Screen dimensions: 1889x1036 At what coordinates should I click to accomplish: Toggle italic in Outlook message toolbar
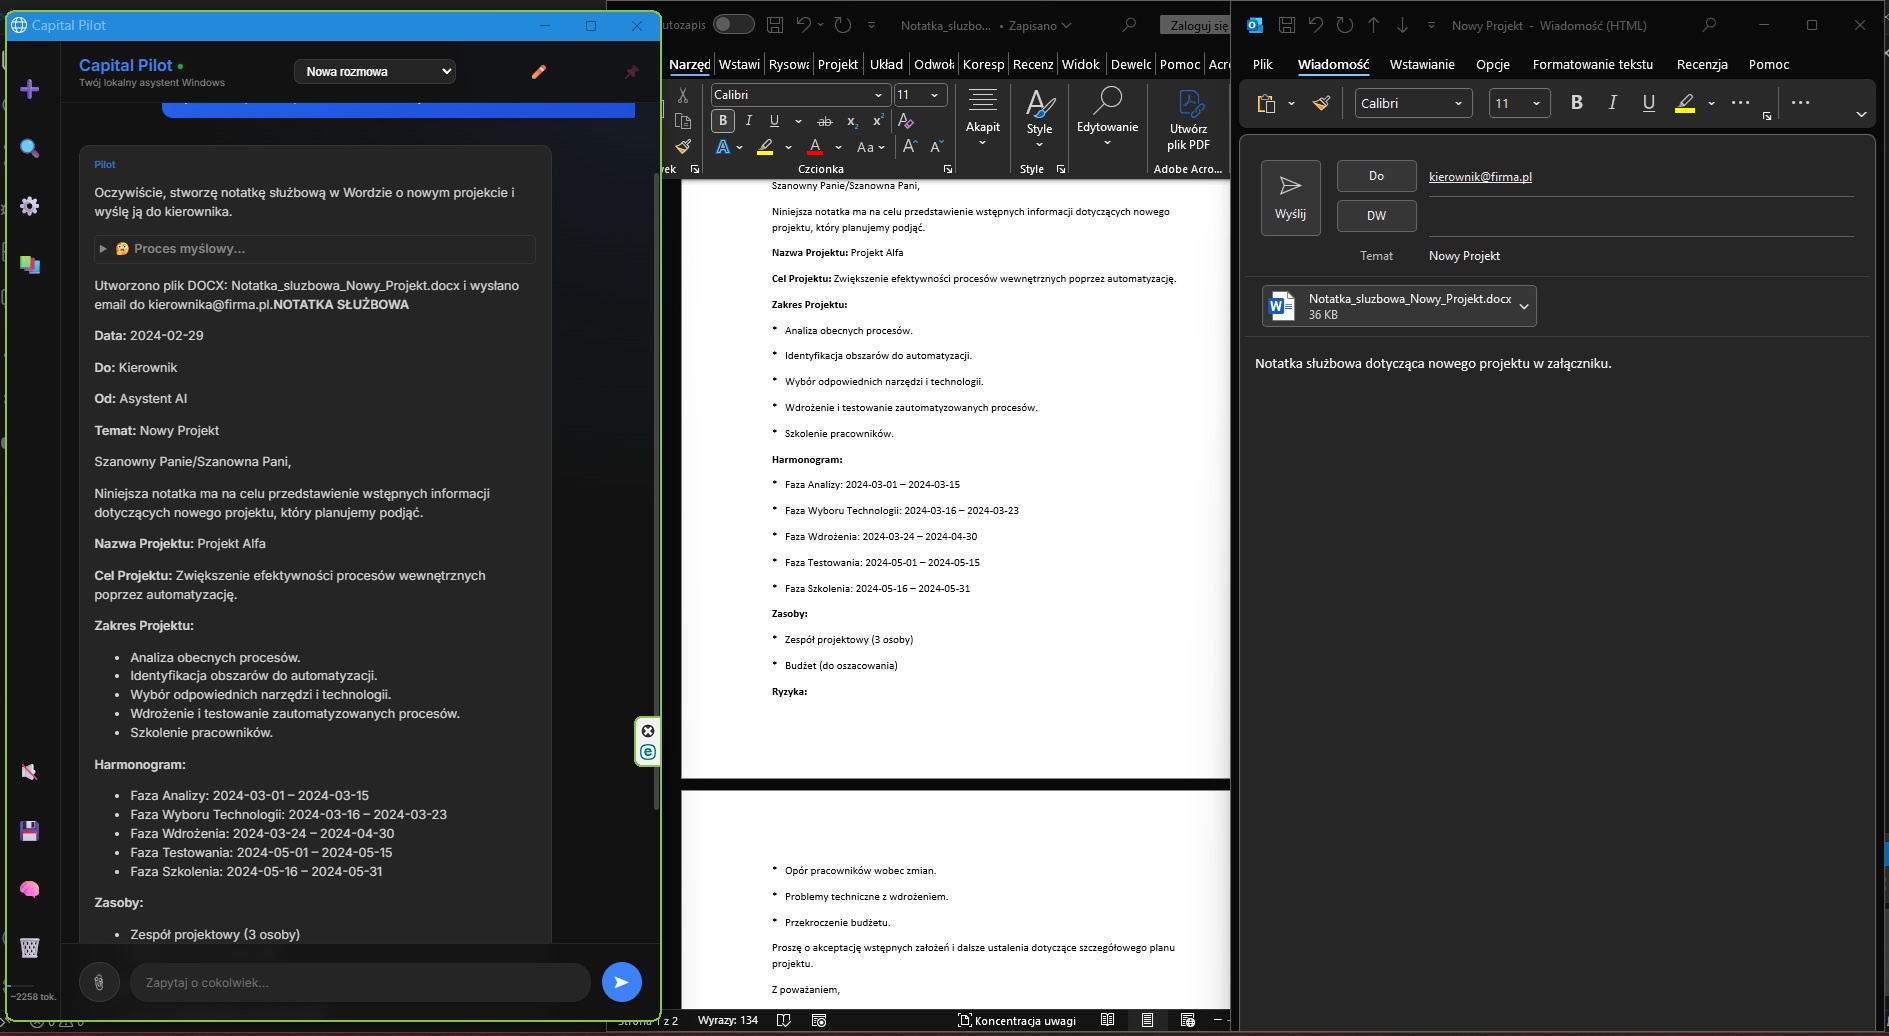(1612, 103)
